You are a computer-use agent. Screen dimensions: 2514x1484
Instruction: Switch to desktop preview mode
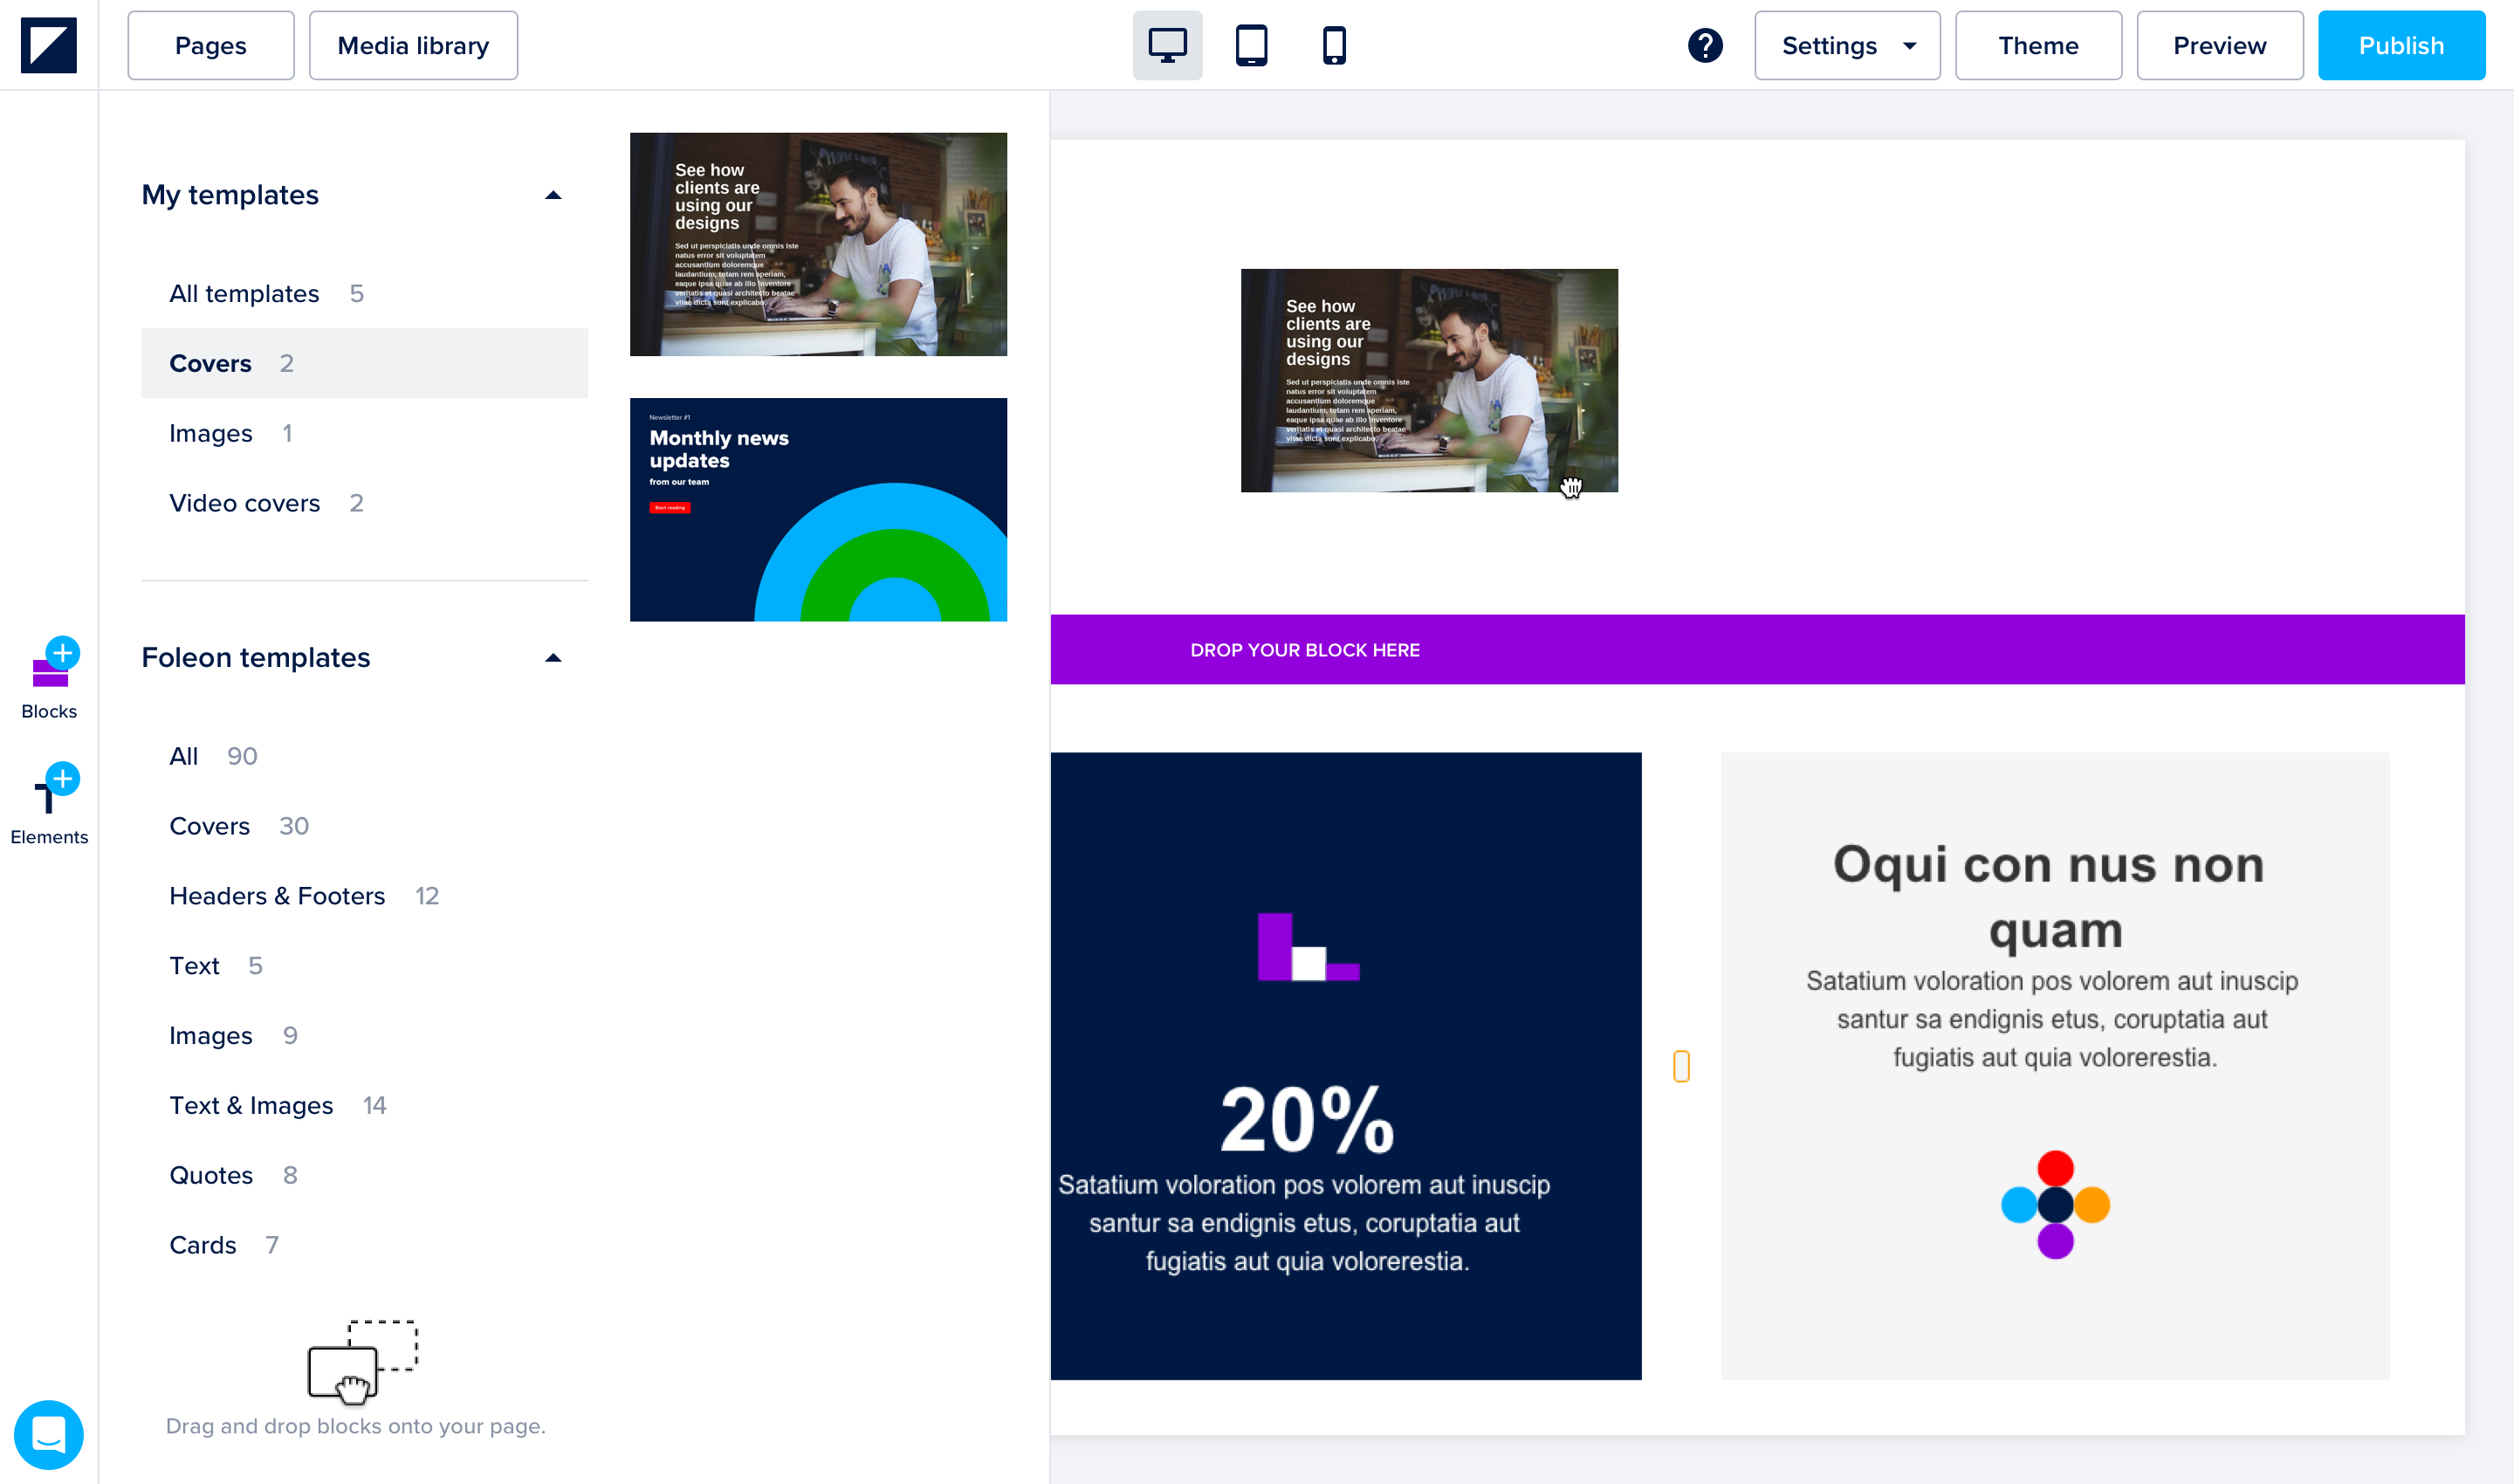[x=1167, y=45]
